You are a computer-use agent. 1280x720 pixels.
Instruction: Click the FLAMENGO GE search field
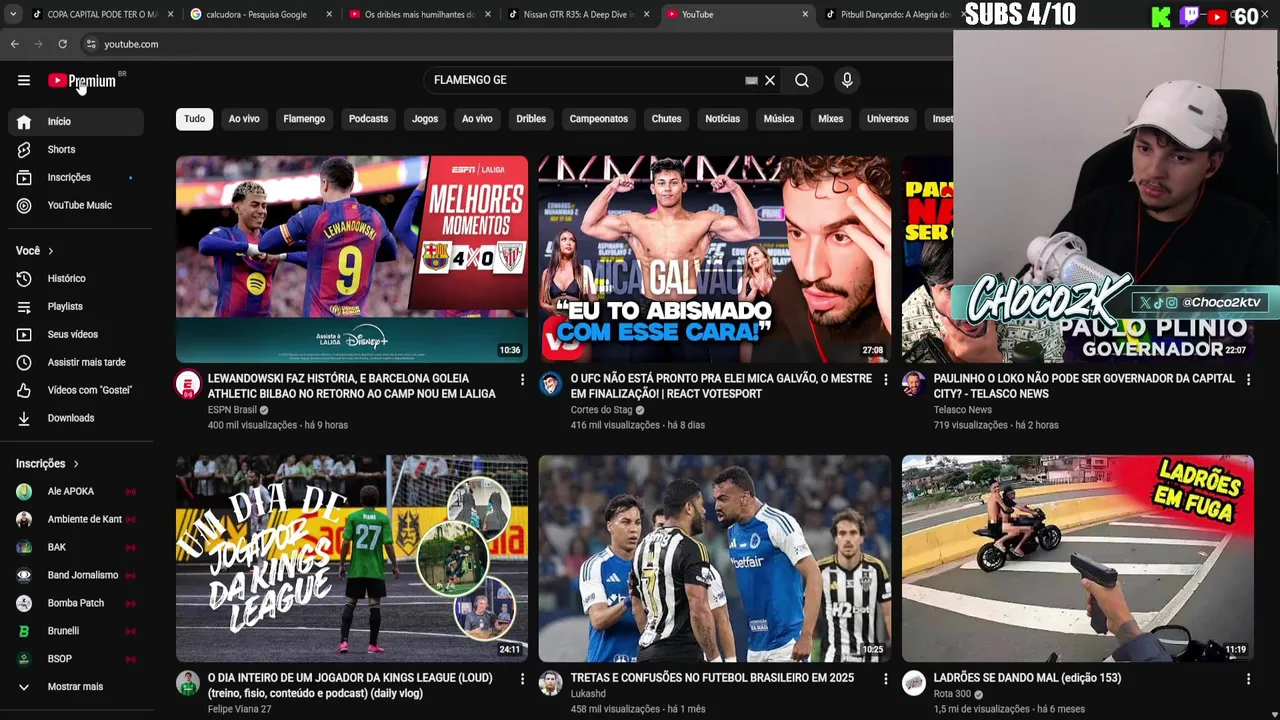coord(585,80)
